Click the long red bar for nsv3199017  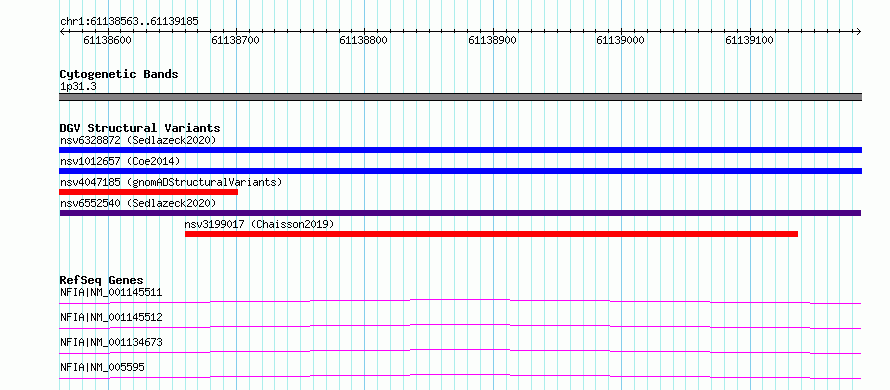point(492,234)
